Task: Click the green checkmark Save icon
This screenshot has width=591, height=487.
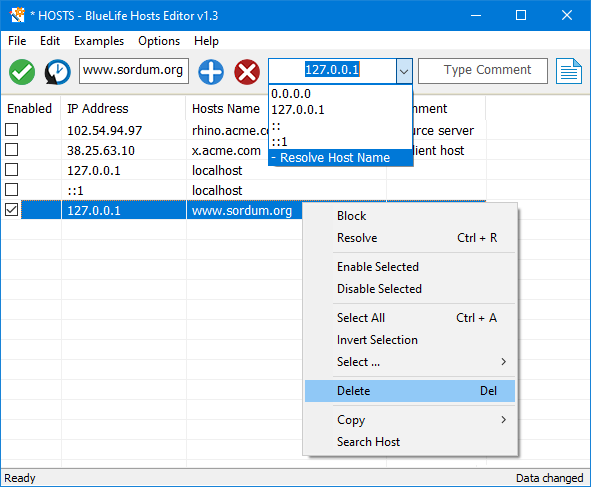Action: pyautogui.click(x=22, y=72)
